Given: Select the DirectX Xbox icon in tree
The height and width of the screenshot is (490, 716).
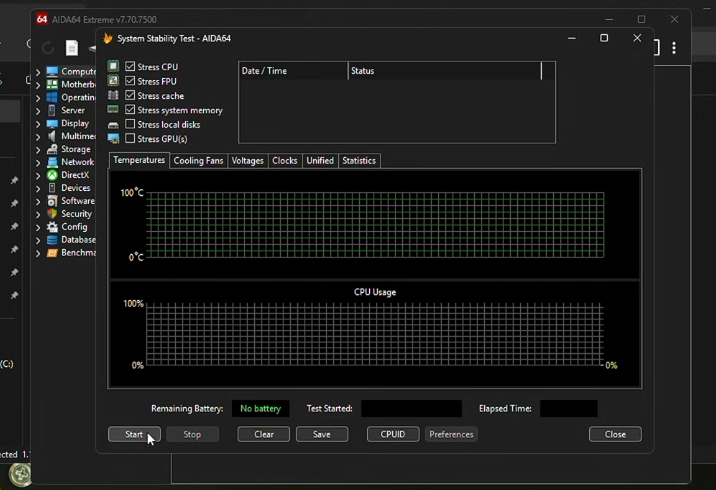Looking at the screenshot, I should click(53, 175).
